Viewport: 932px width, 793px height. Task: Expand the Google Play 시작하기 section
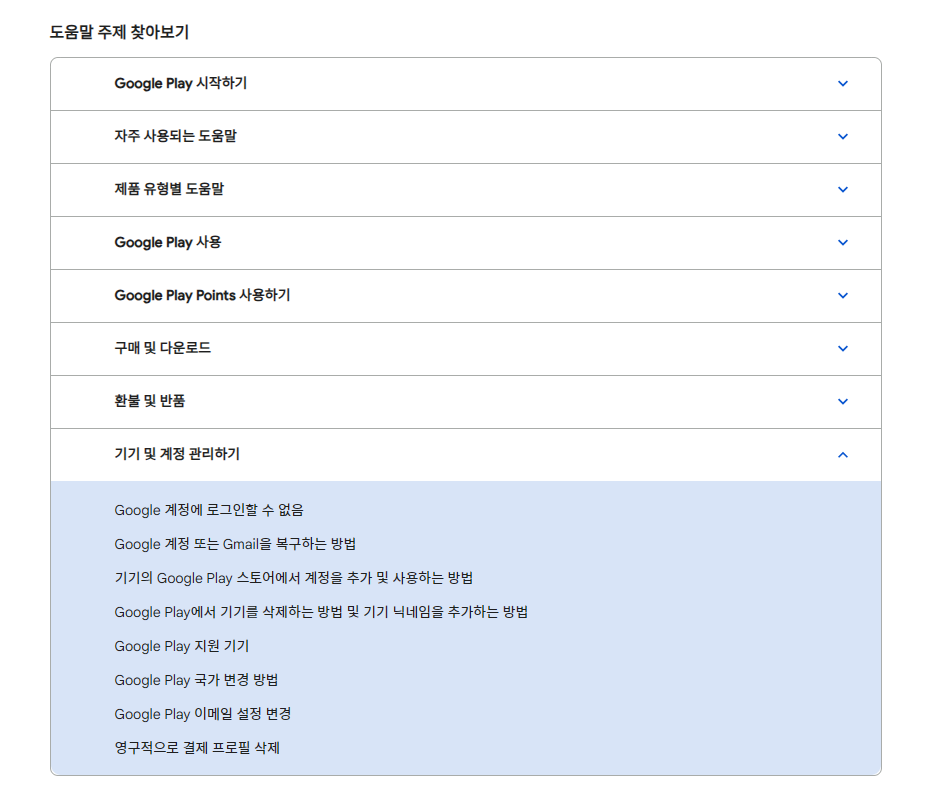tap(465, 84)
